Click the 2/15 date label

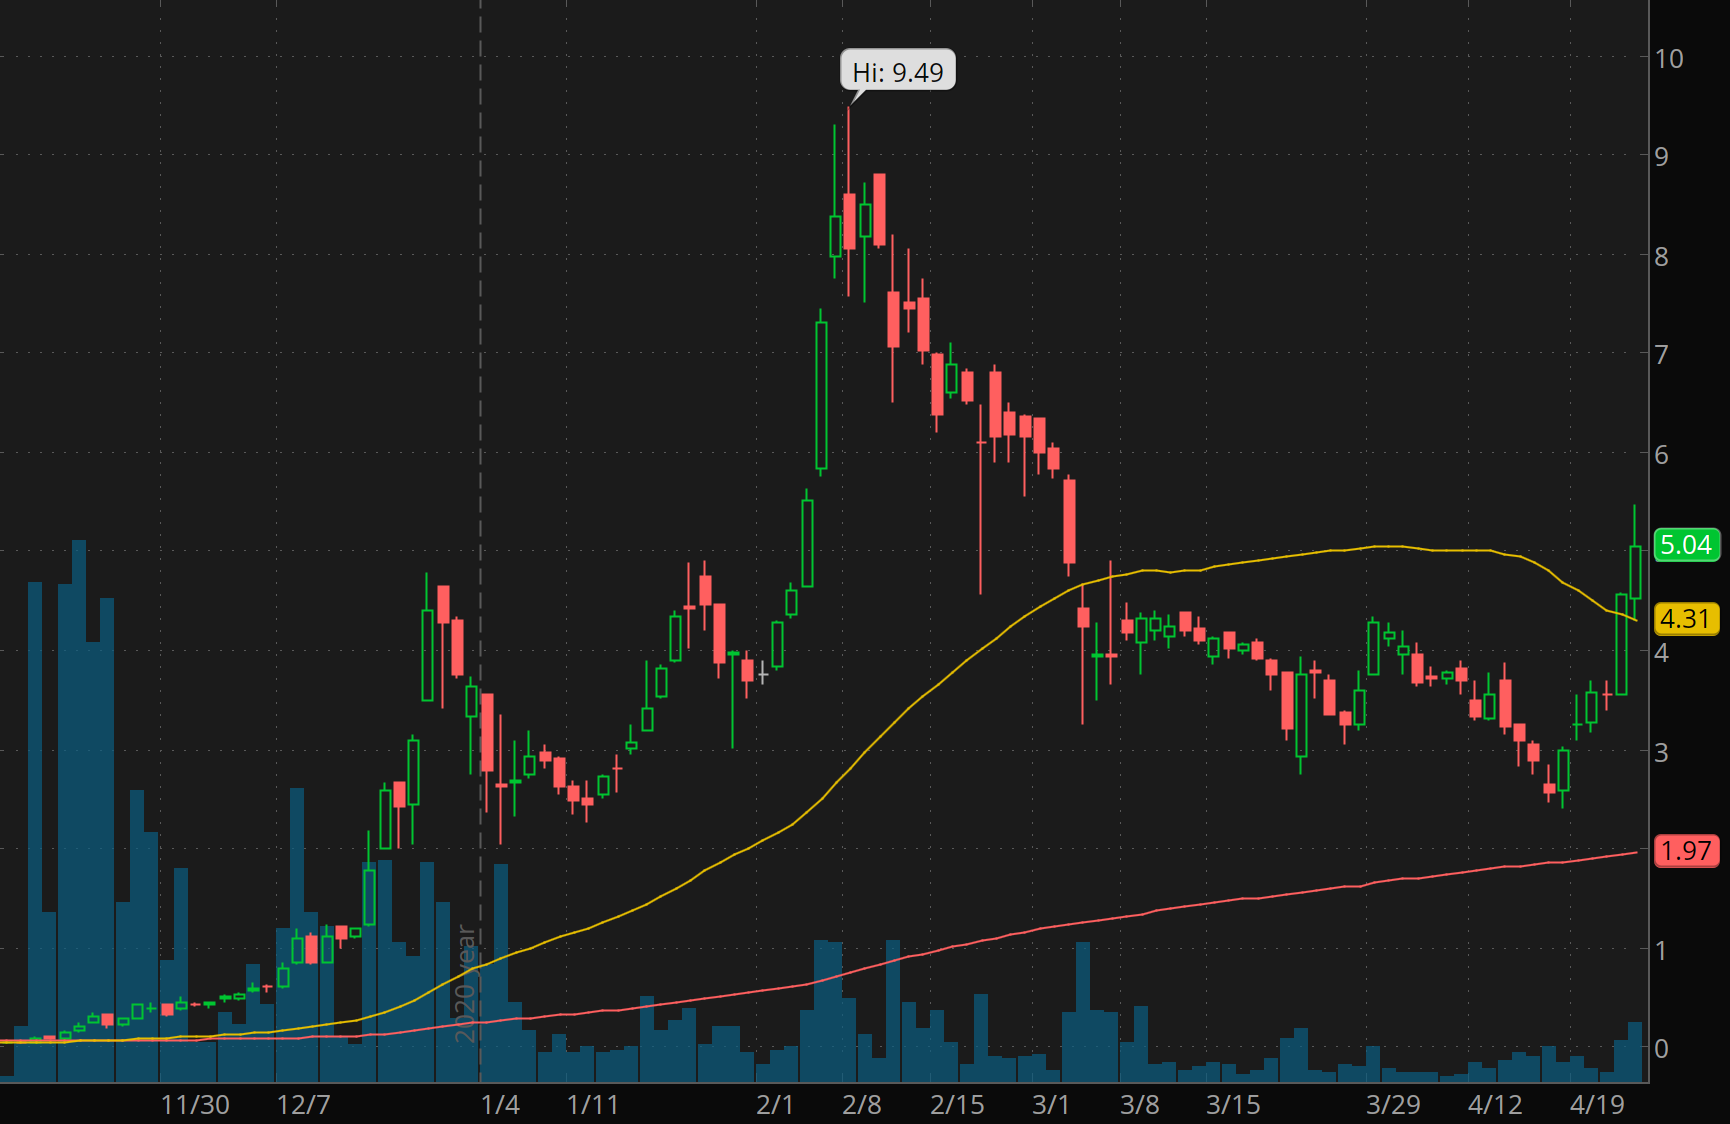[957, 1105]
